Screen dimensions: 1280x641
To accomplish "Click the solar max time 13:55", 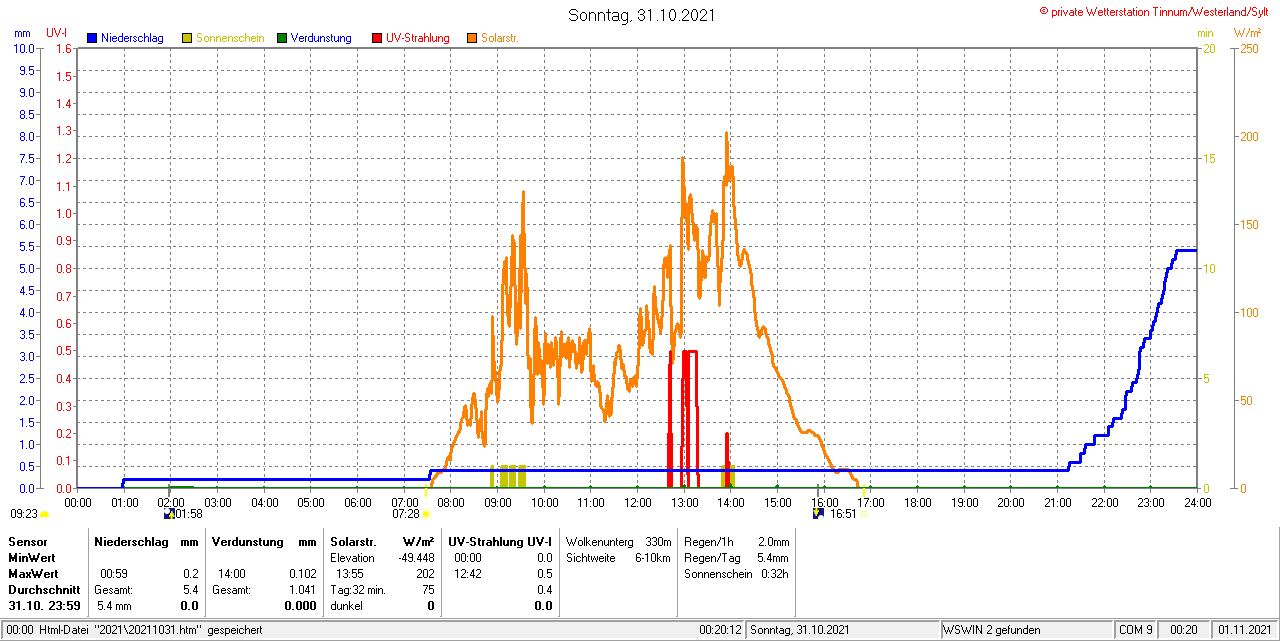I will click(350, 574).
